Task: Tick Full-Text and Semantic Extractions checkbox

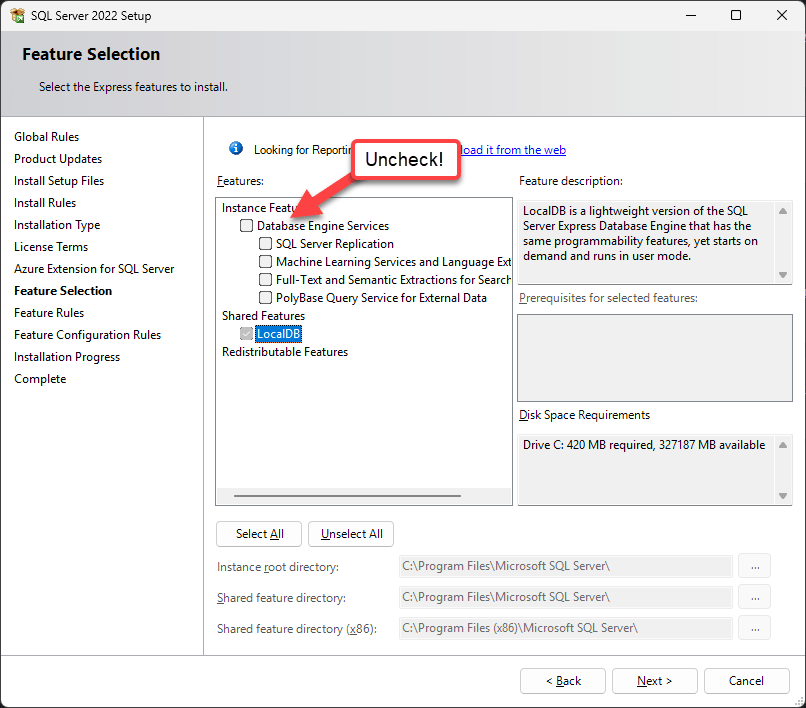Action: (265, 280)
